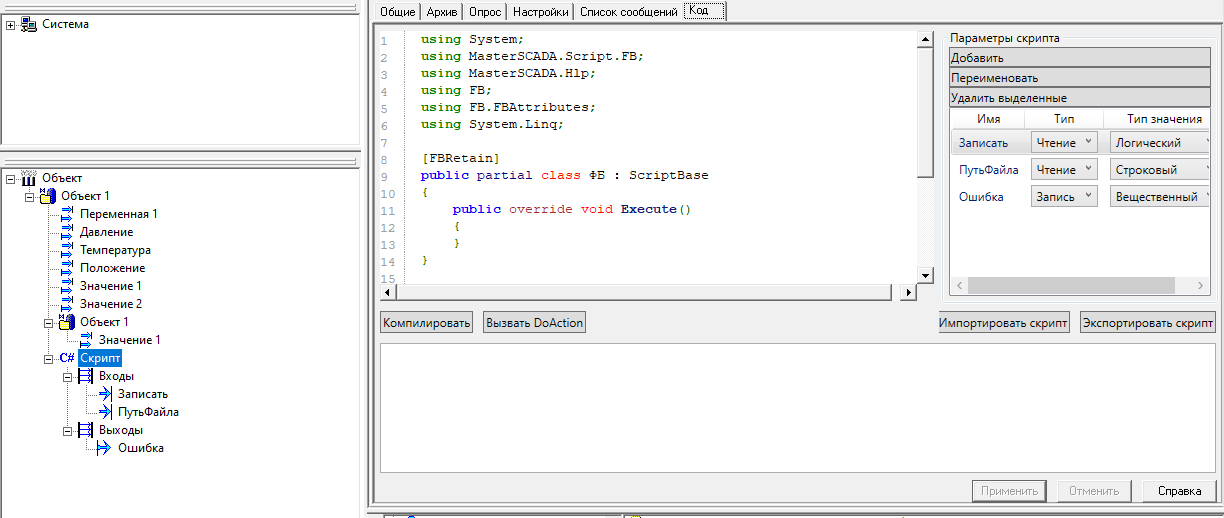Viewport: 1224px width, 518px height.
Task: Collapse the root Объект tree node
Action: click(x=11, y=178)
